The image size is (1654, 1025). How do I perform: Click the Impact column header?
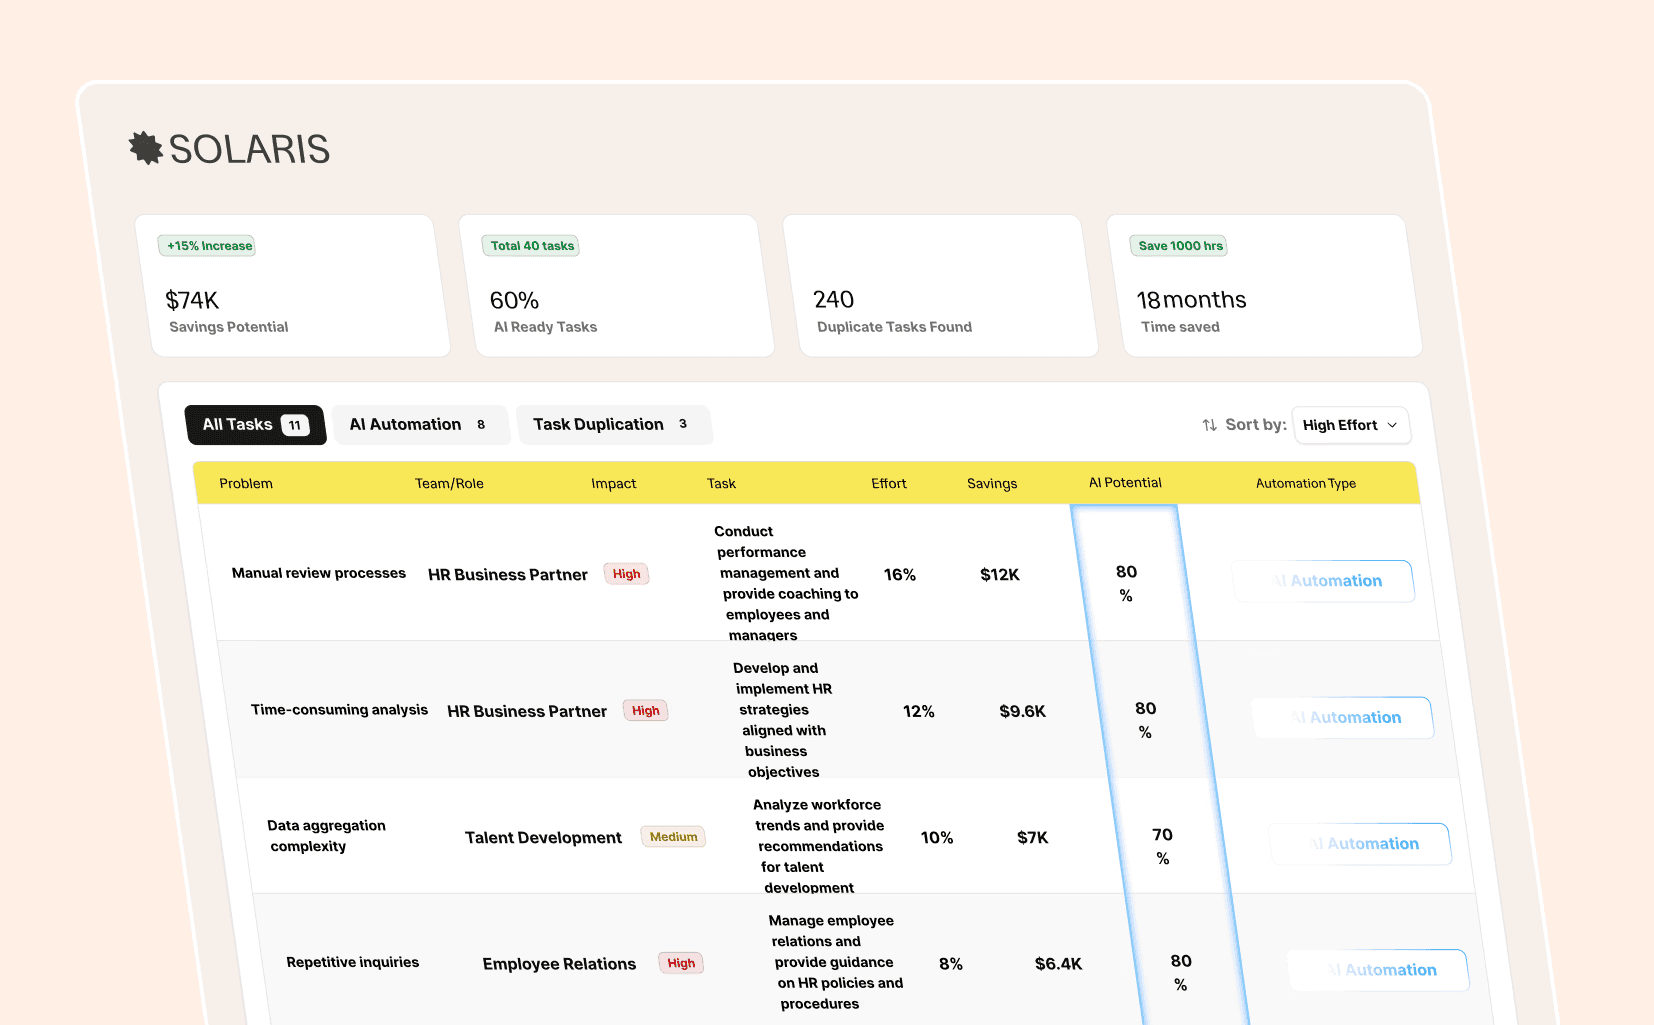tap(613, 484)
